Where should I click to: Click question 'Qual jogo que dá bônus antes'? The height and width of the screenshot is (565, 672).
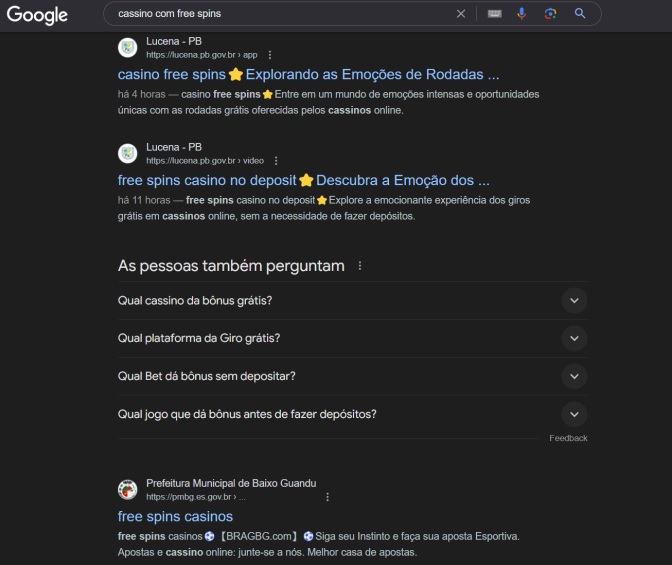(247, 414)
